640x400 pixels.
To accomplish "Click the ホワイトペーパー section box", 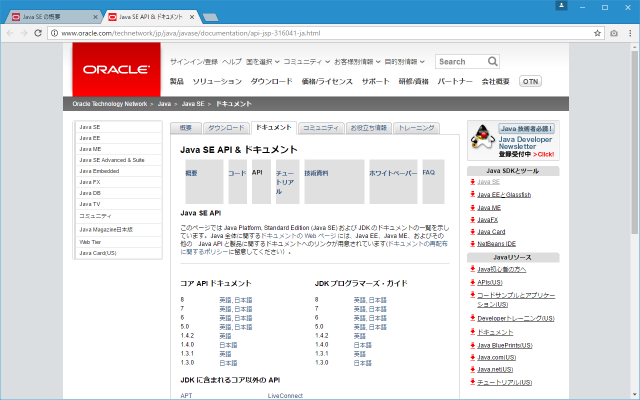I will tap(393, 182).
